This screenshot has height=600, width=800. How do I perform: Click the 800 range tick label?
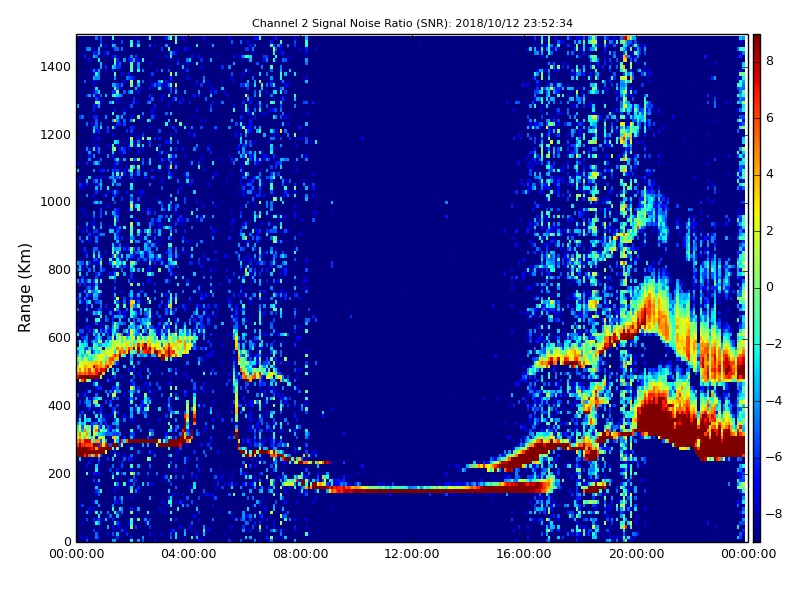click(x=59, y=270)
